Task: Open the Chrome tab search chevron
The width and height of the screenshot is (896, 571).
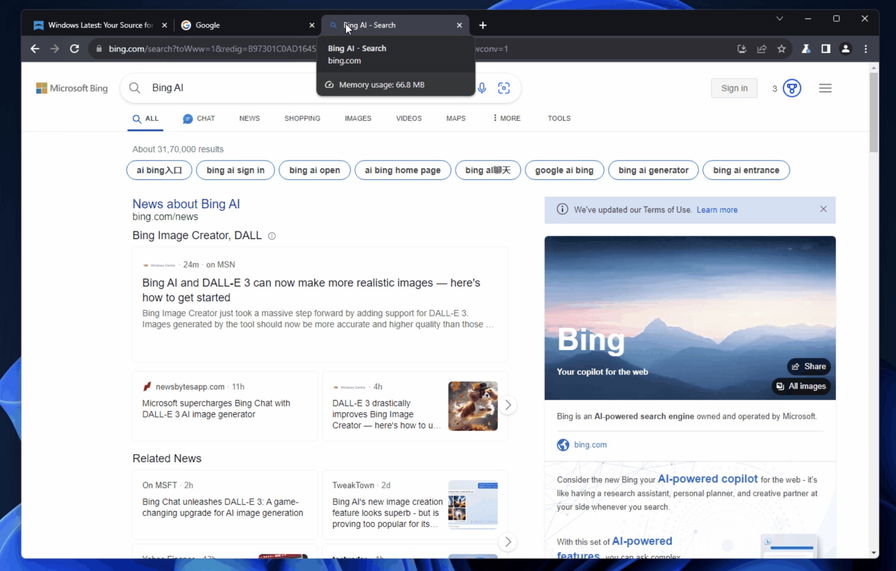Action: [780, 18]
